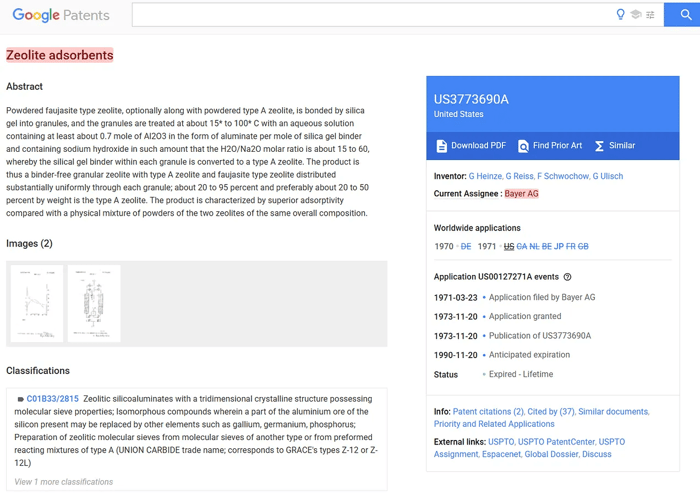Open the first patent drawing thumbnail
700x495 pixels.
37,303
